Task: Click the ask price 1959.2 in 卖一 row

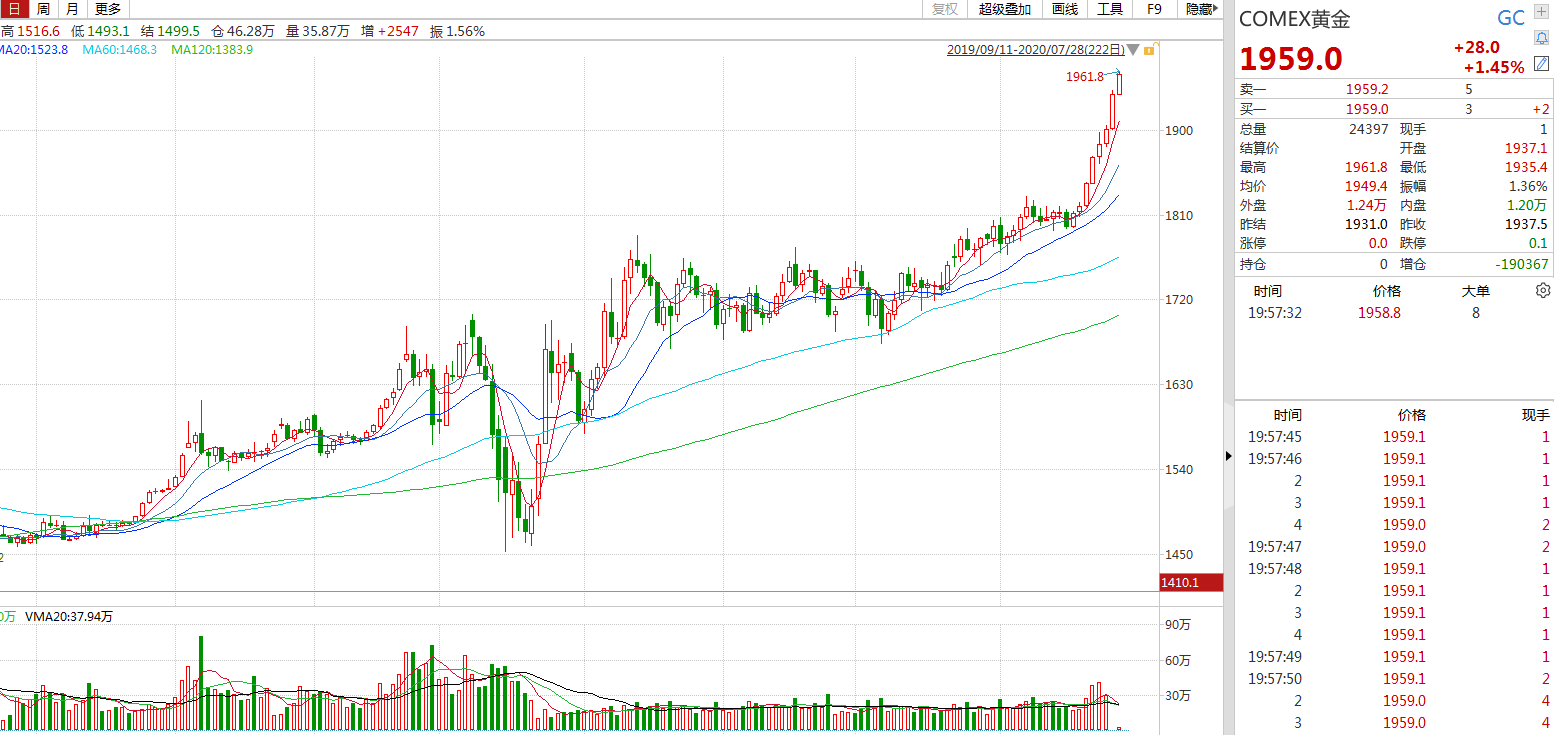Action: point(1367,89)
